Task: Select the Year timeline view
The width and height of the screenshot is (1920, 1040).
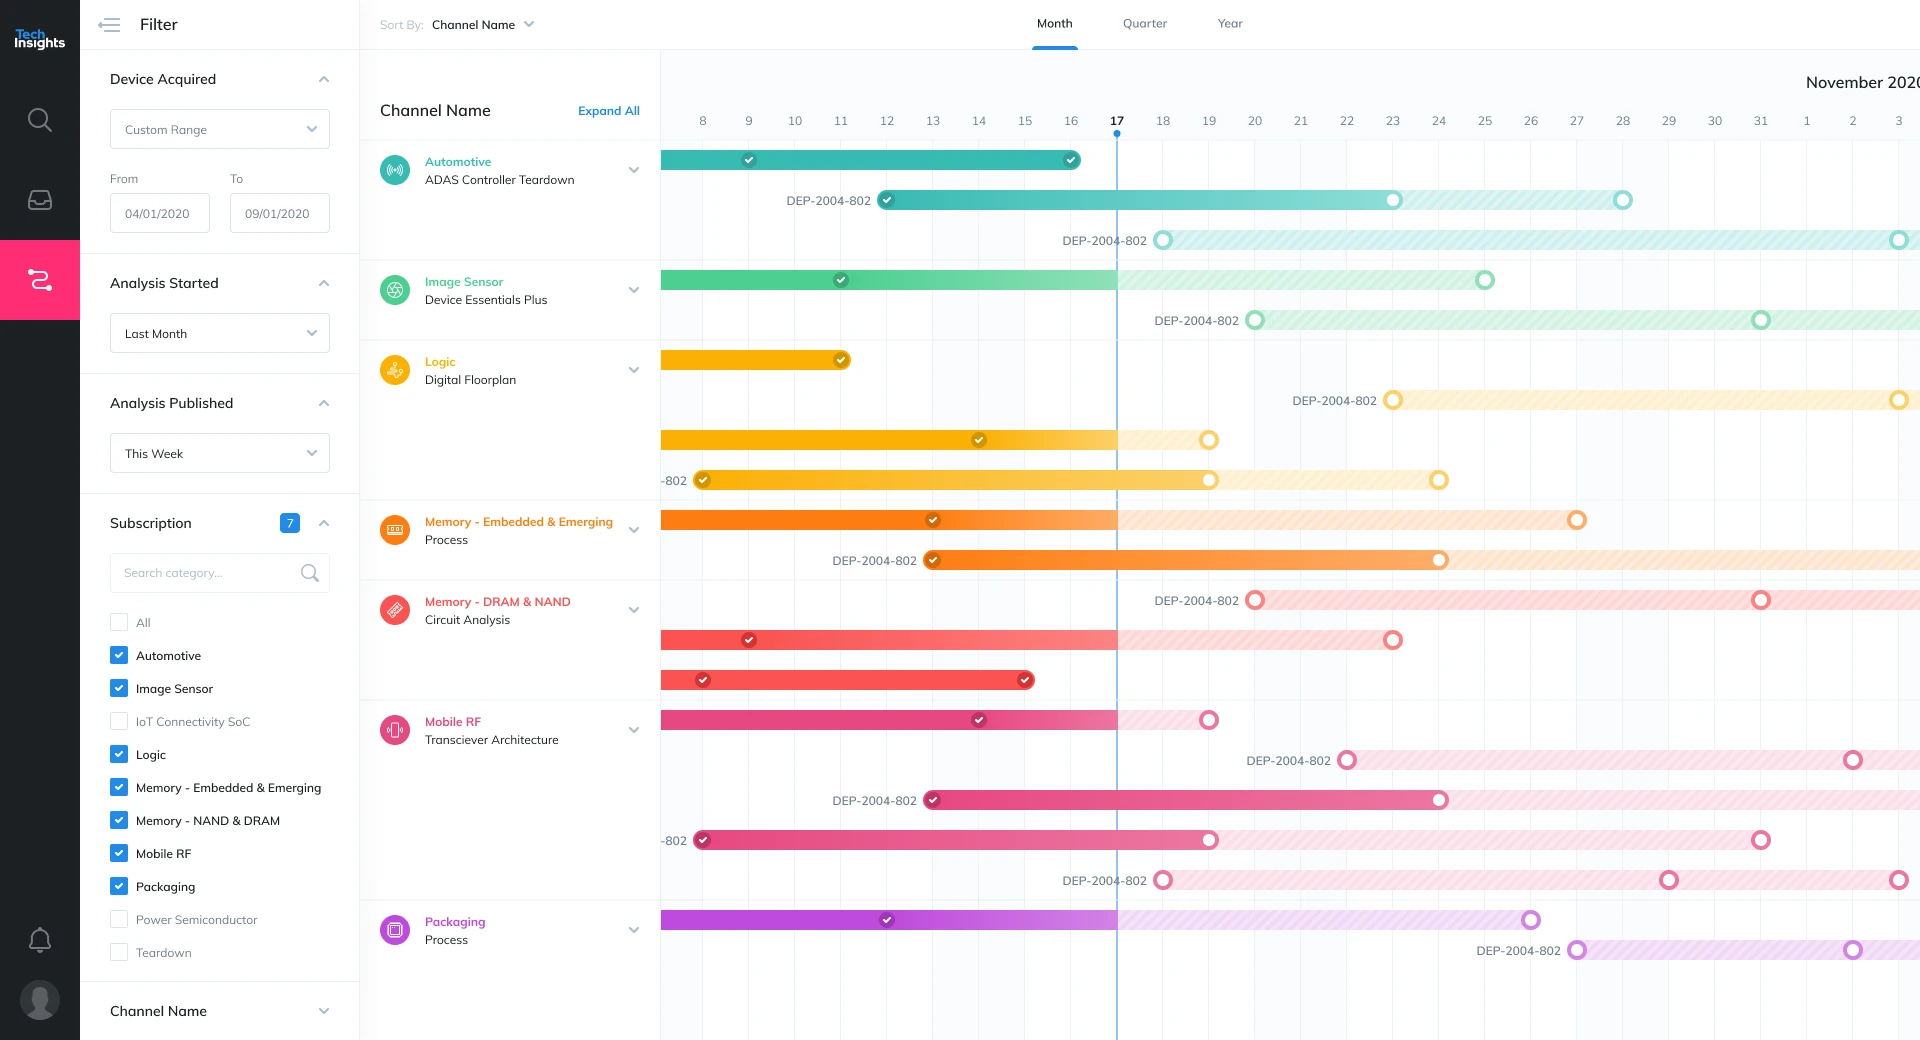Action: (x=1229, y=23)
